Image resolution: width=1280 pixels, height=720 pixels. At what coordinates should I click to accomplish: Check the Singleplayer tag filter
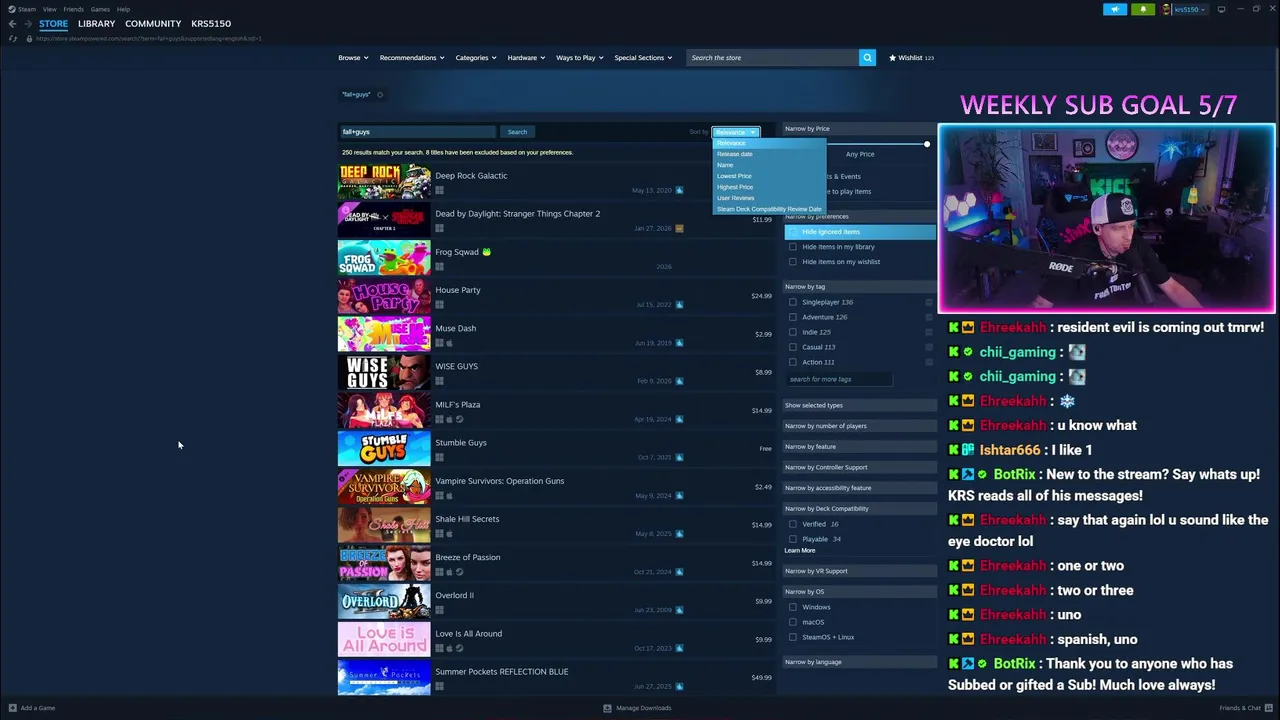point(793,302)
